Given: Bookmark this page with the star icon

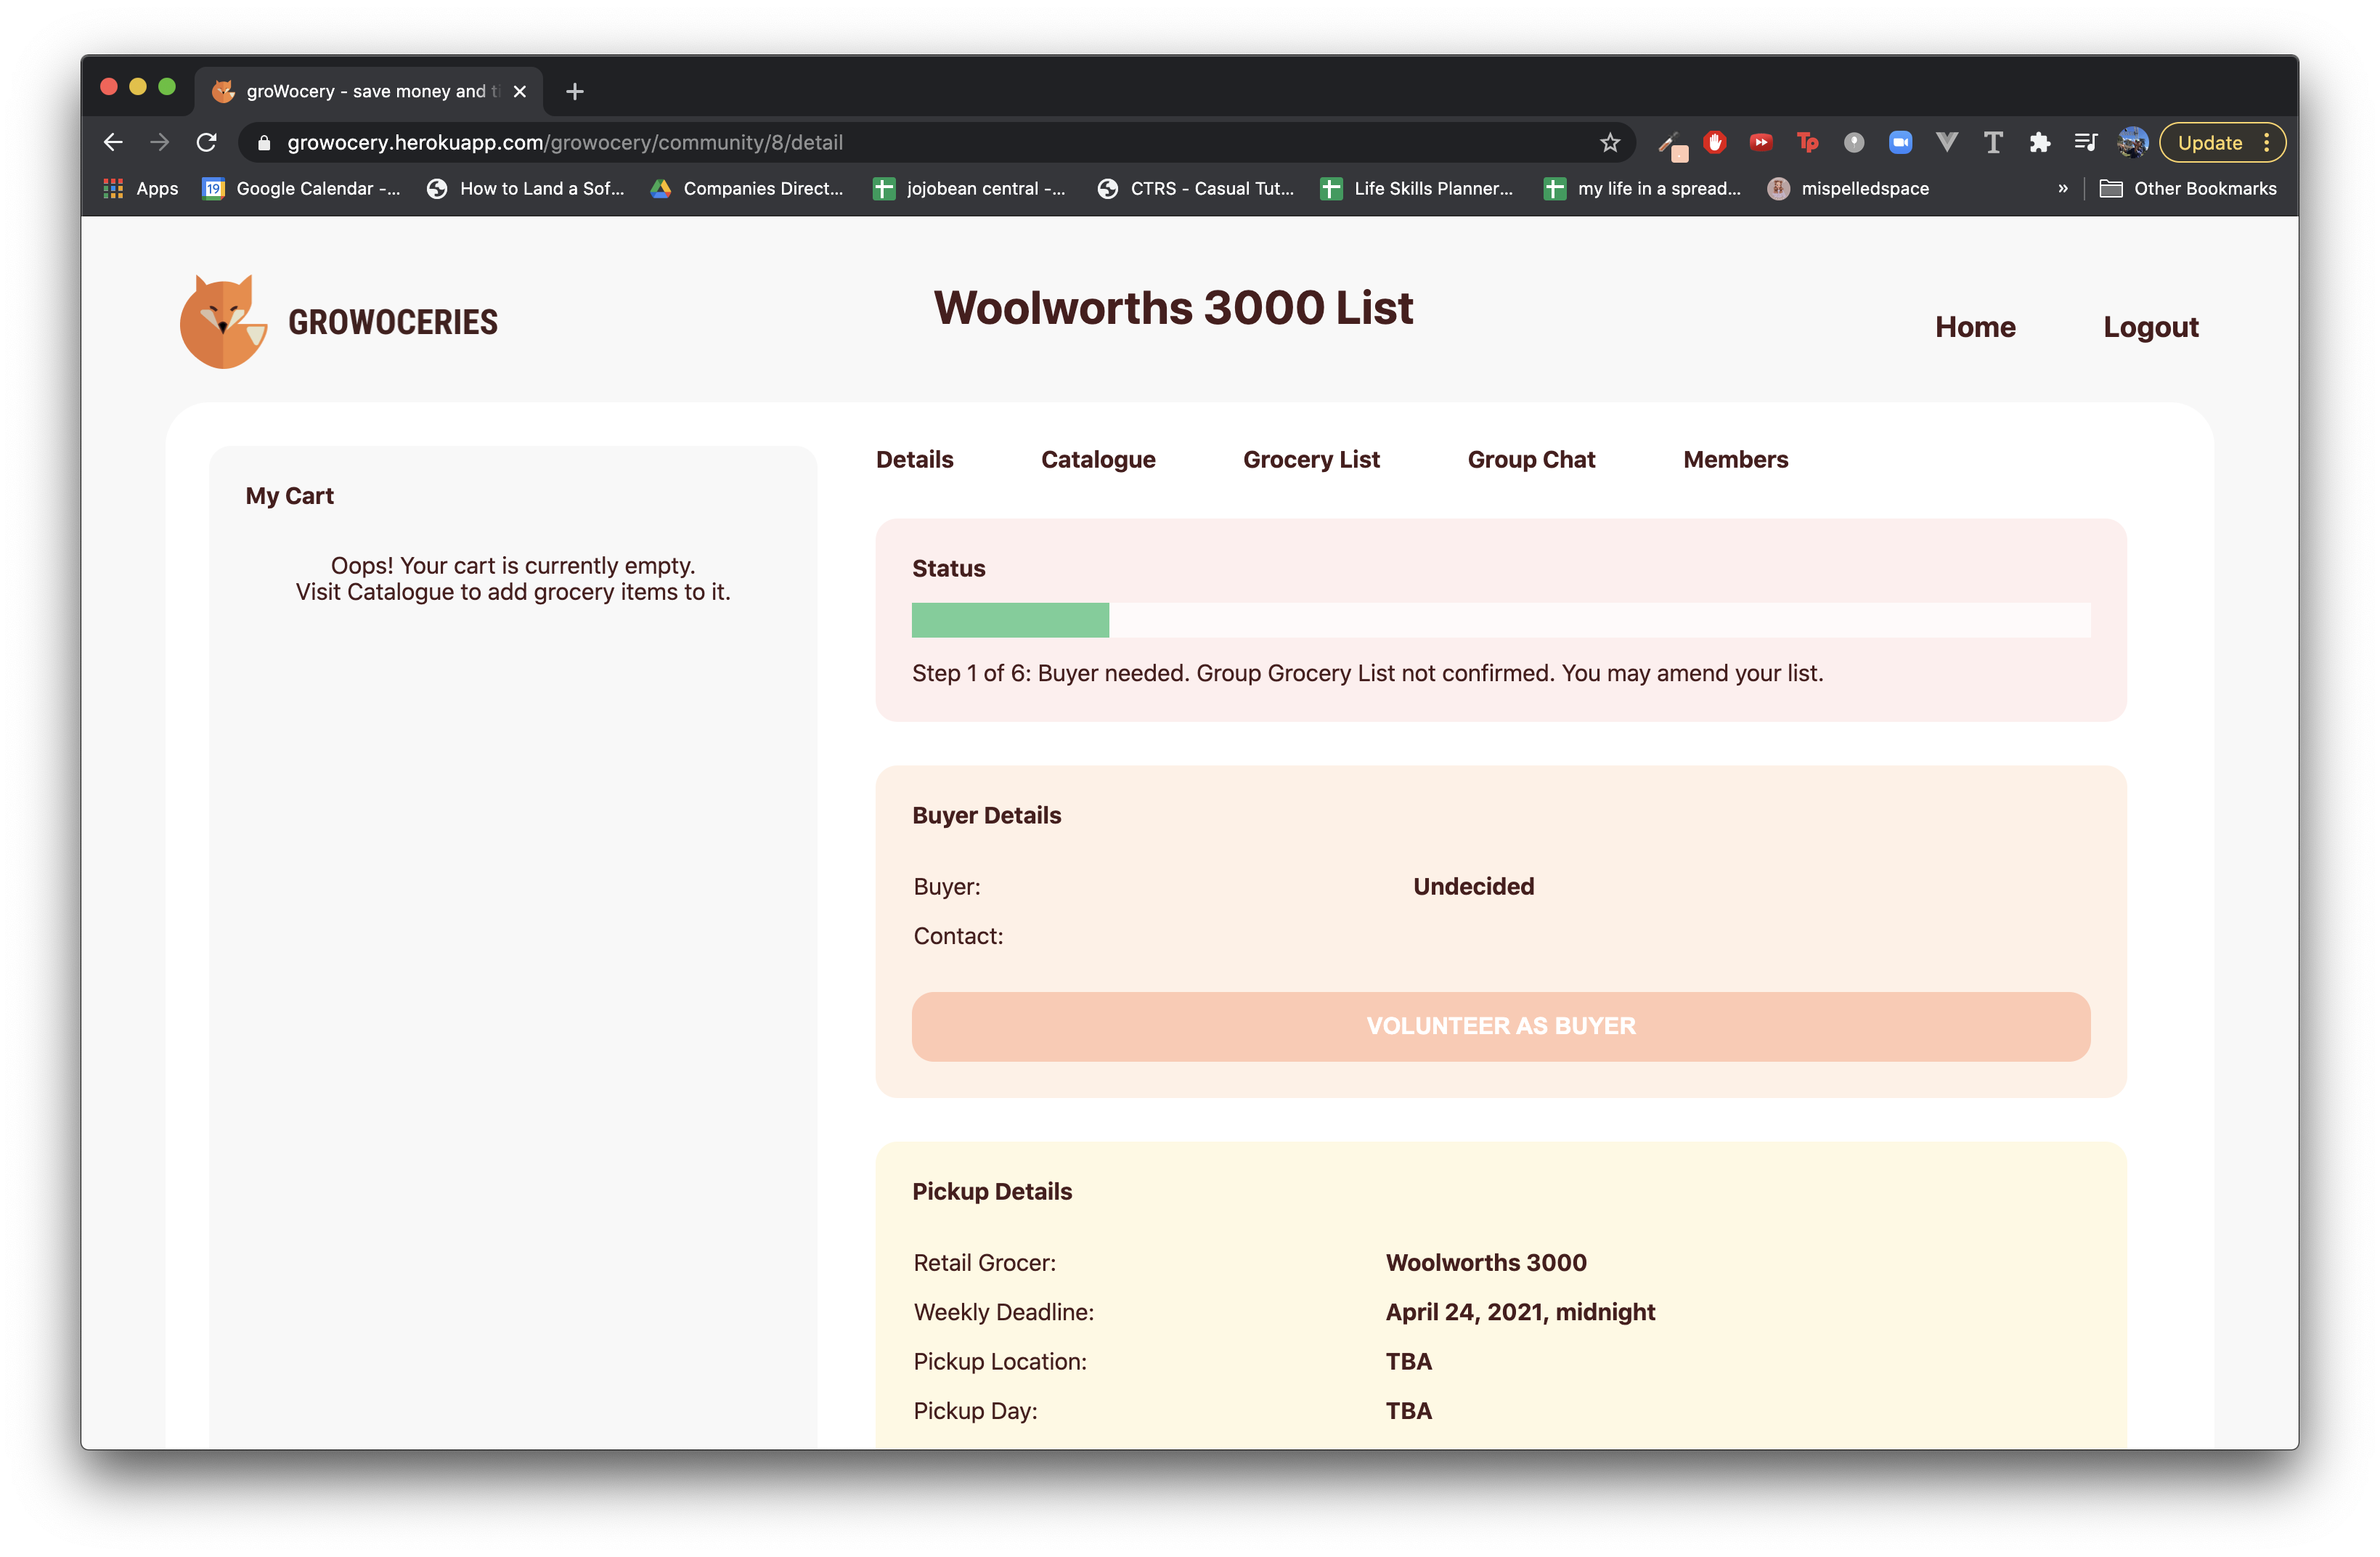Looking at the screenshot, I should [1609, 143].
